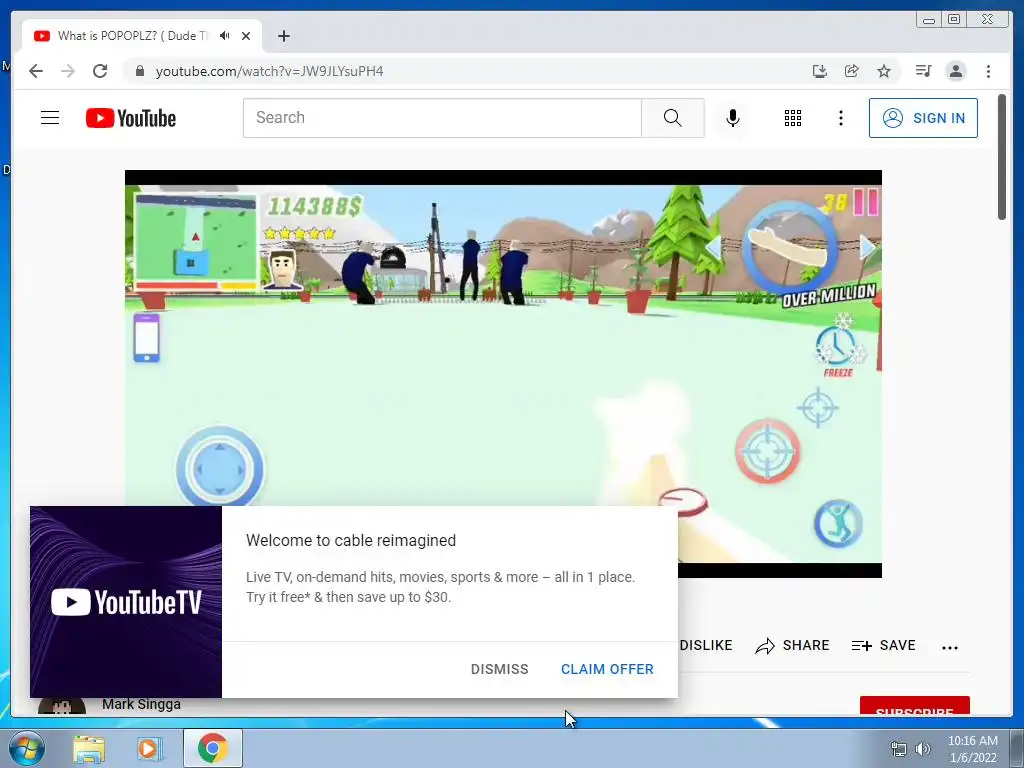Click the YouTubeTV promo image

pos(126,601)
